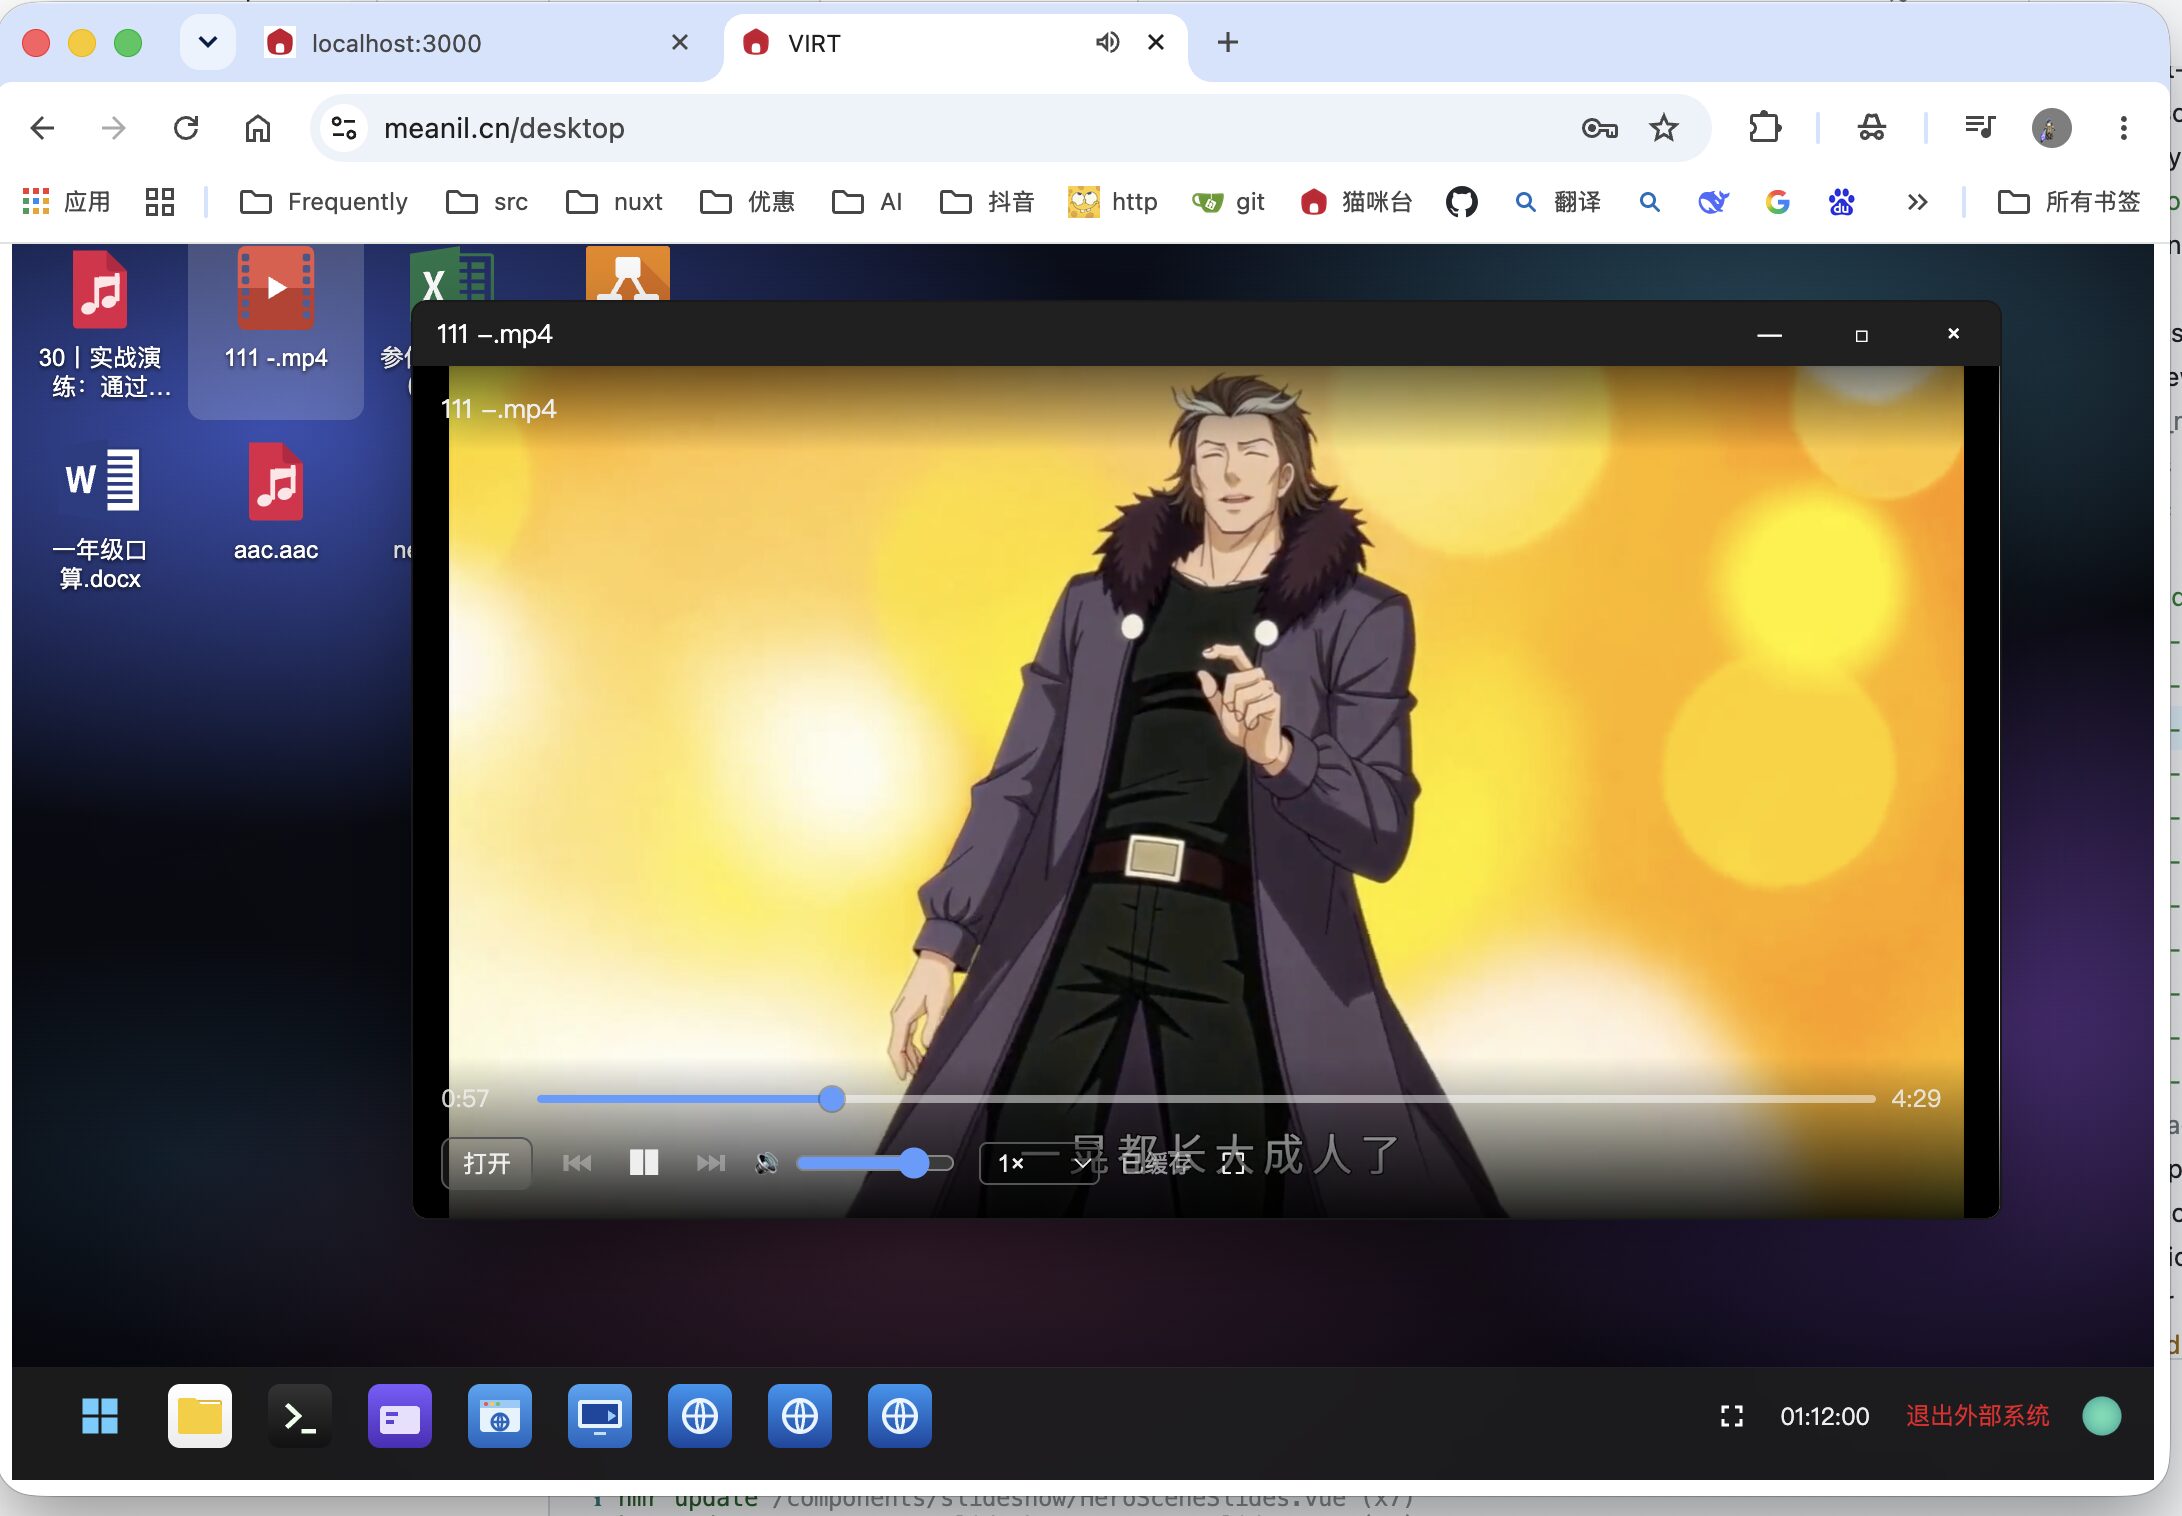This screenshot has height=1516, width=2182.
Task: Click the video progress seek bar
Action: (1205, 1099)
